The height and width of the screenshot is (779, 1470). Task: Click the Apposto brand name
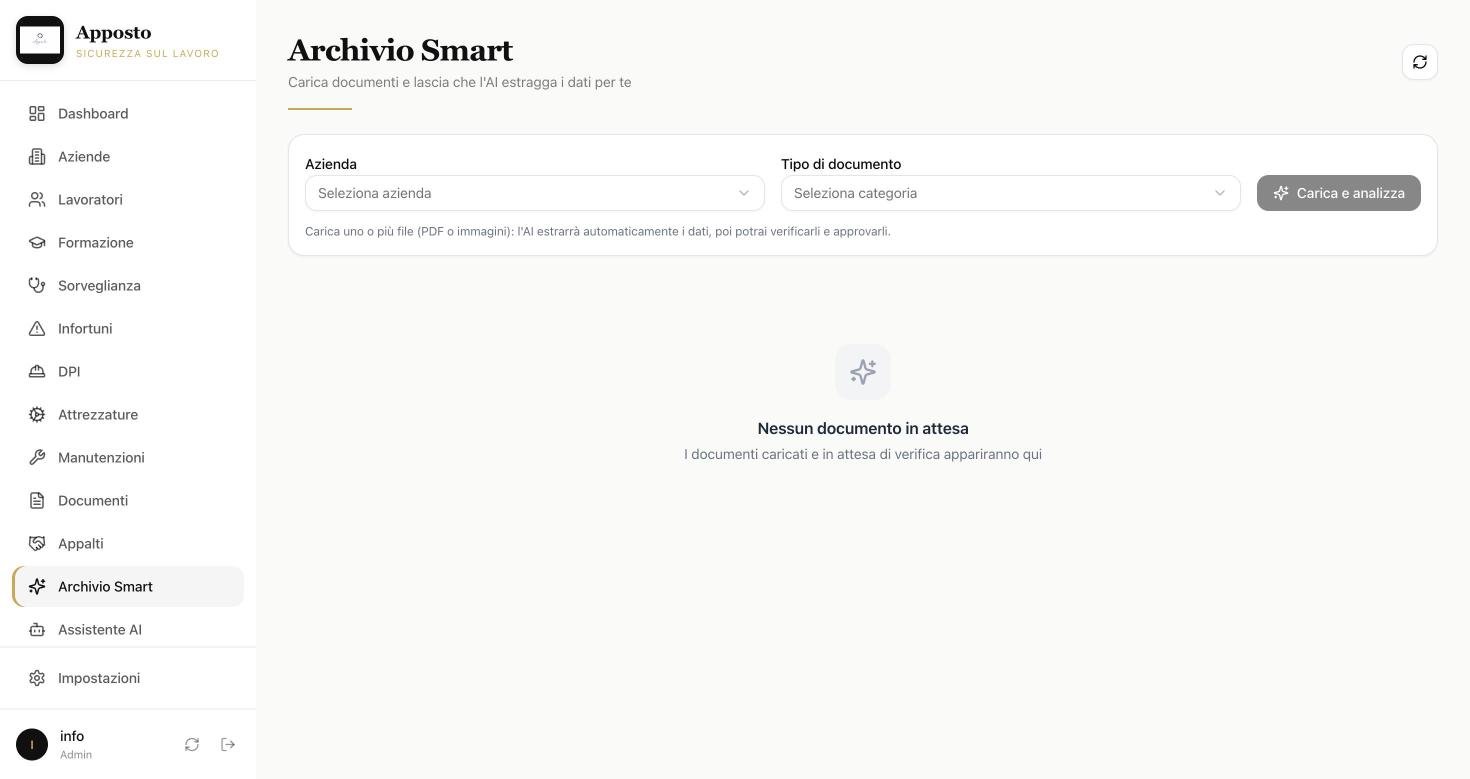pyautogui.click(x=114, y=33)
